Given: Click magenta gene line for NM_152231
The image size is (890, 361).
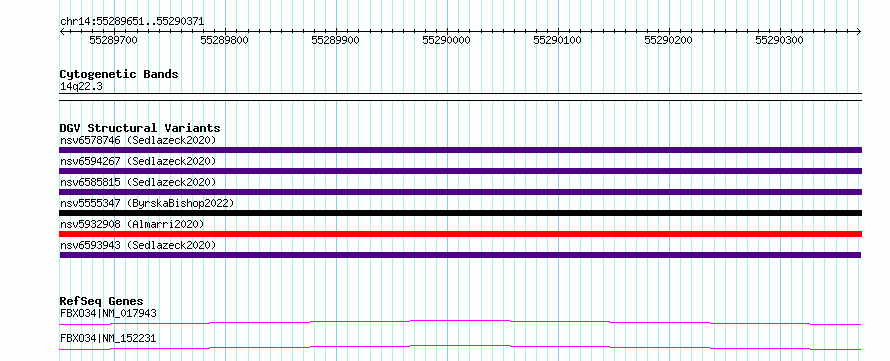Looking at the screenshot, I should 460,347.
